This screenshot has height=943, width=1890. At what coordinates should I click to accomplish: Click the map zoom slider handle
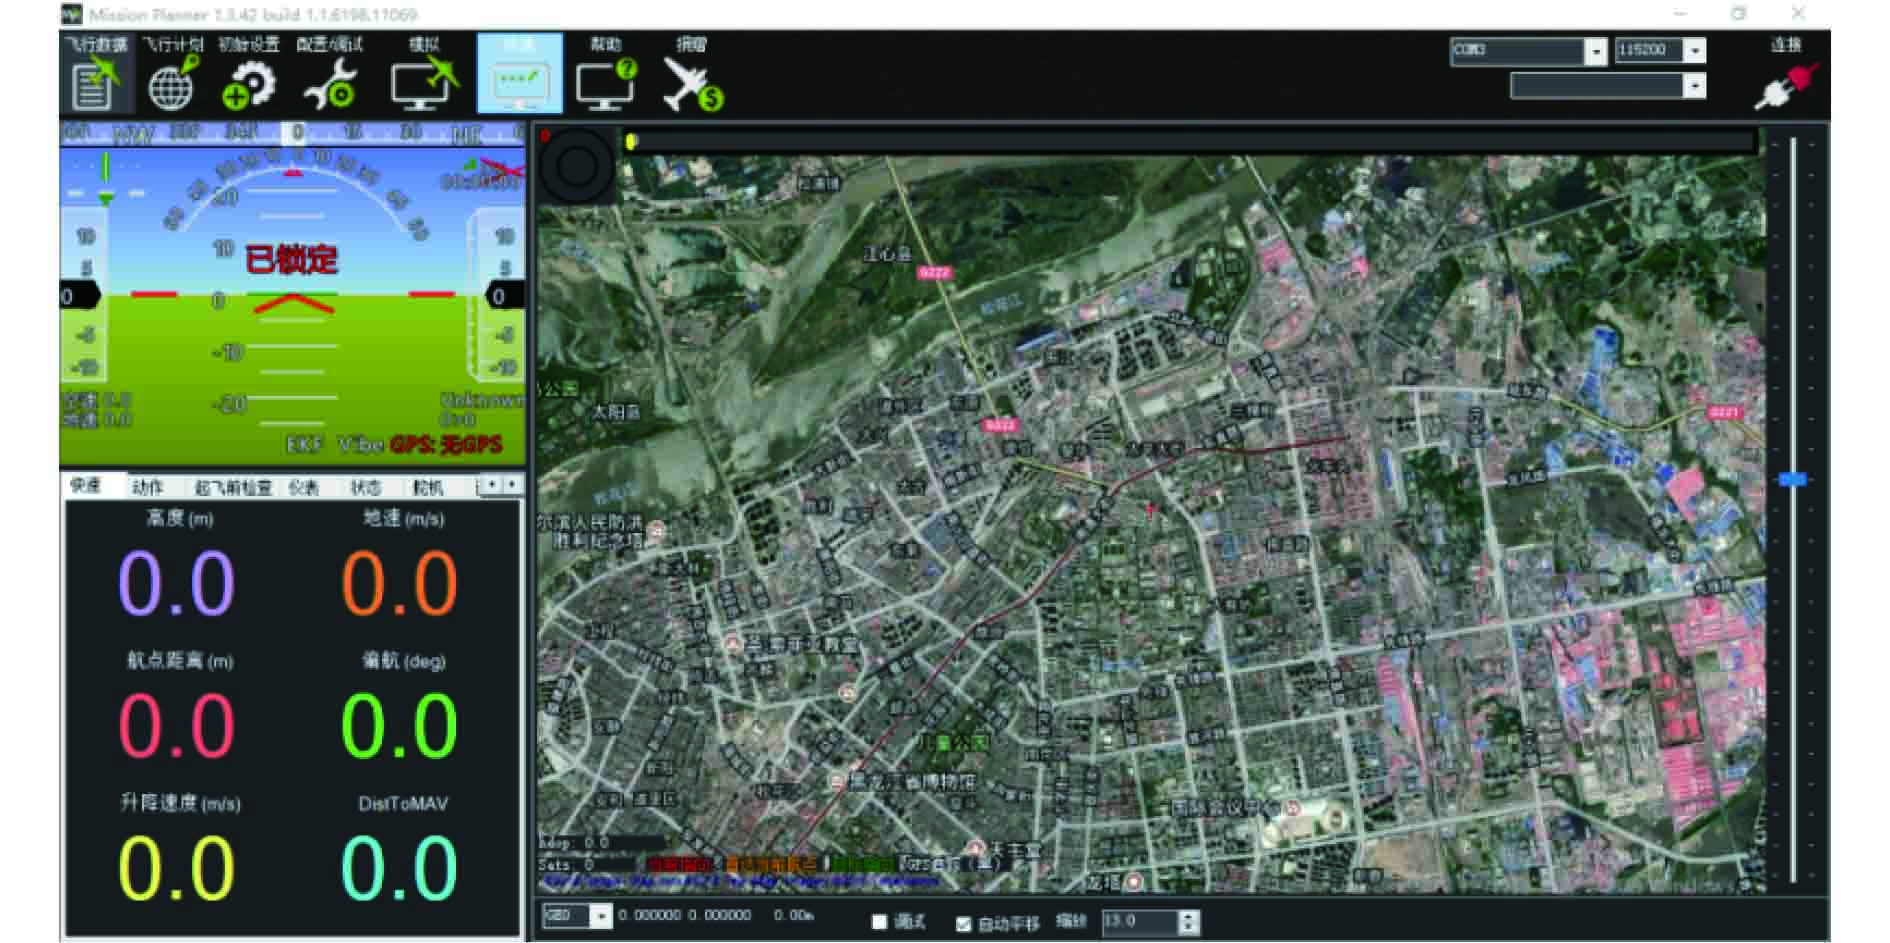click(x=1793, y=480)
